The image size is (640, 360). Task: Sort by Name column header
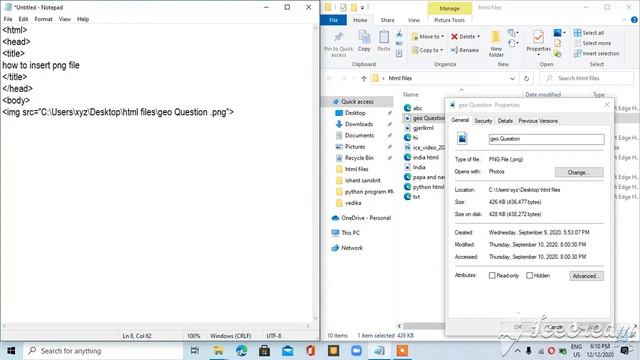point(411,94)
